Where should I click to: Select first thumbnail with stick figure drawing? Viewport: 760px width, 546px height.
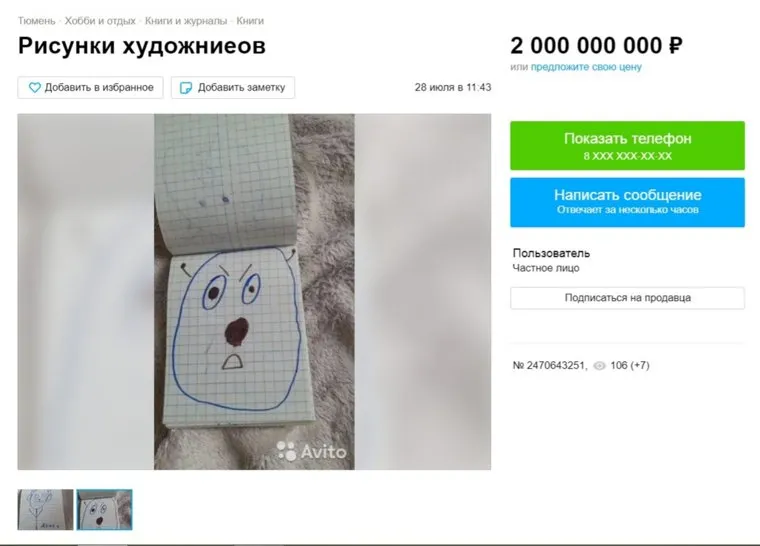46,510
